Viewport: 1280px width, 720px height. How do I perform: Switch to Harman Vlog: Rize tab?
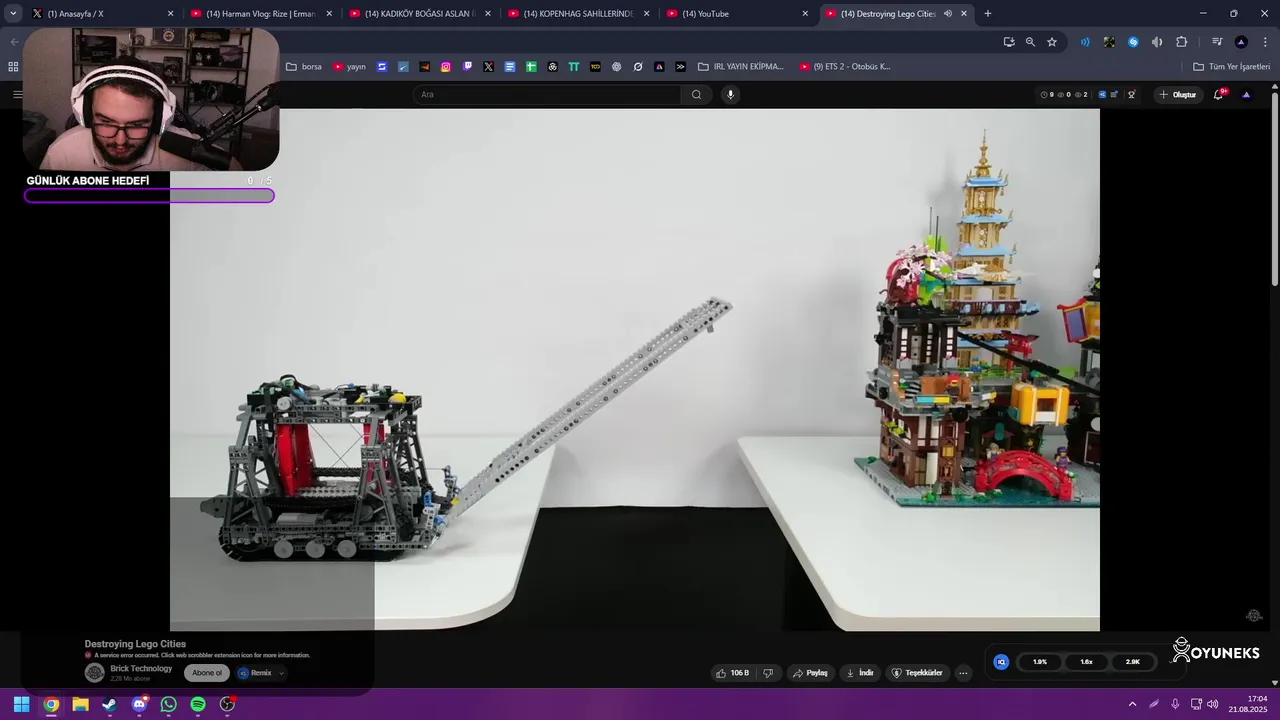coord(261,14)
